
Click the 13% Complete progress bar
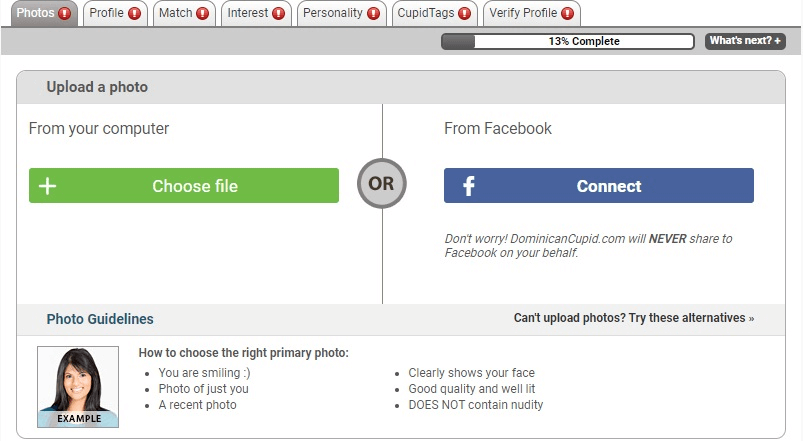(x=567, y=41)
